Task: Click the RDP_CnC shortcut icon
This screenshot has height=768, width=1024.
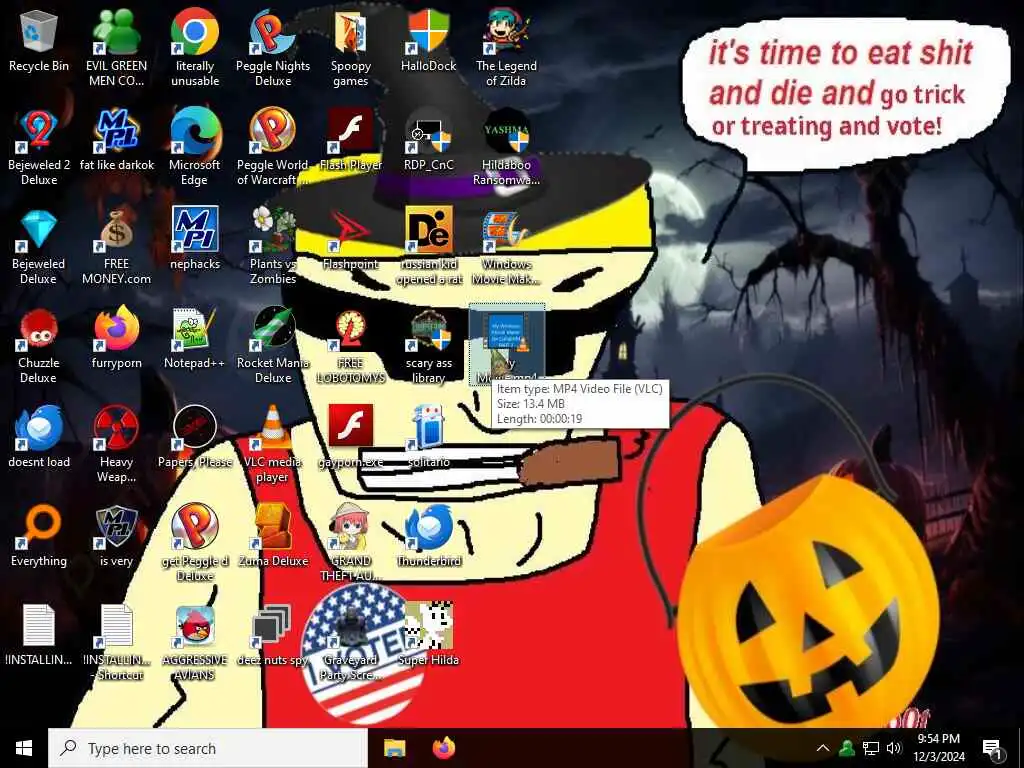Action: 429,131
